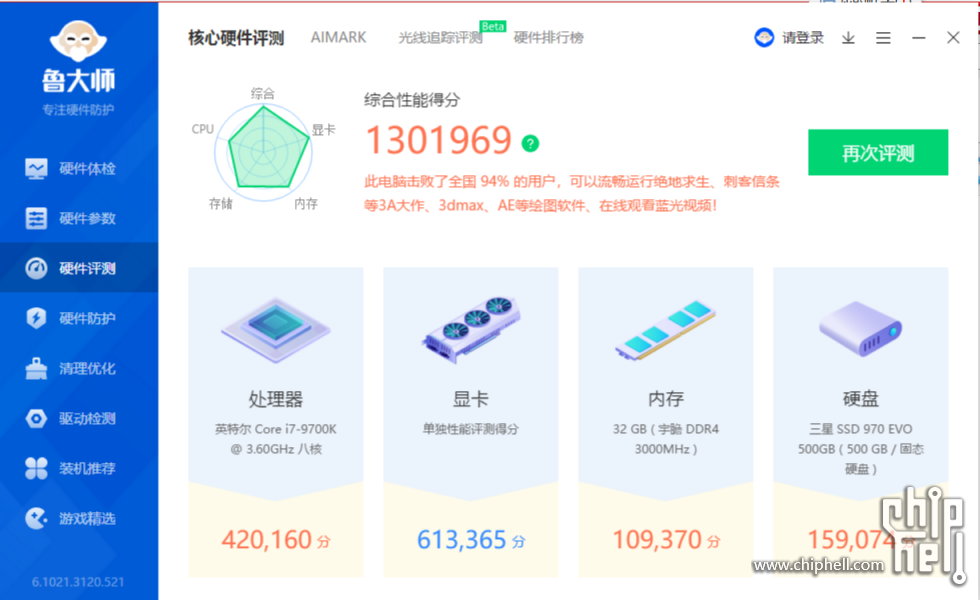Screen dimensions: 980x600
Task: Click the graphics card icon
Action: (471, 329)
